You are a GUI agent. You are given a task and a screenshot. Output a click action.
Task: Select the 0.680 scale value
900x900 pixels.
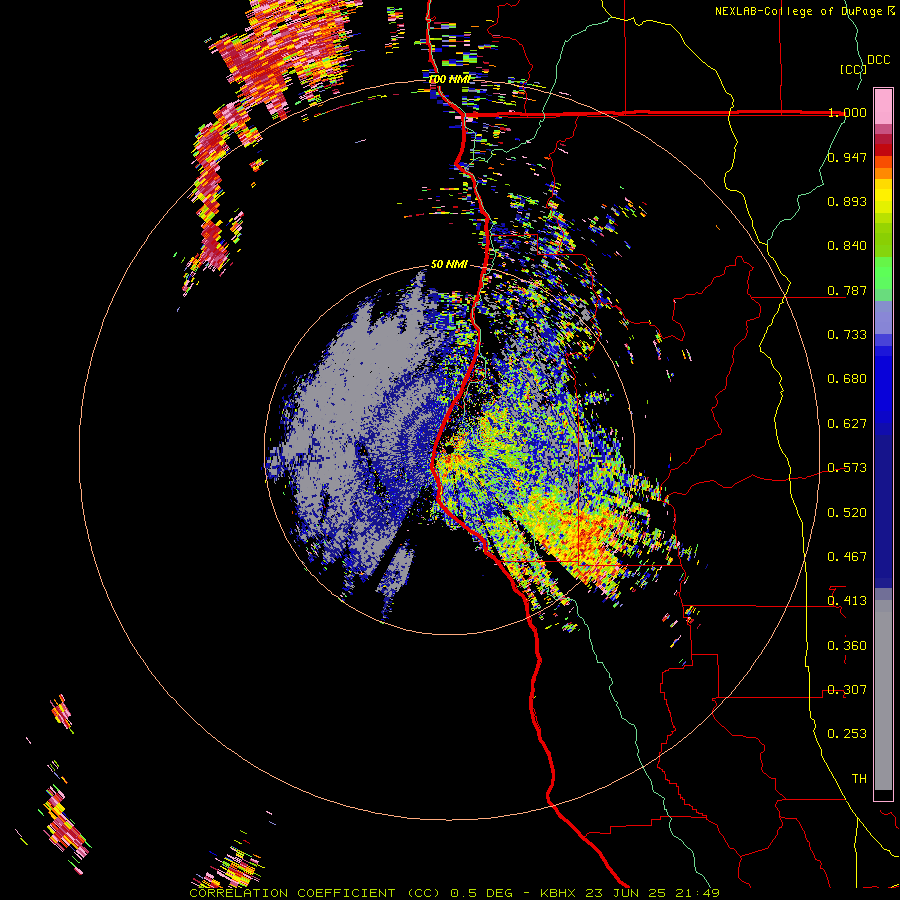pyautogui.click(x=847, y=379)
